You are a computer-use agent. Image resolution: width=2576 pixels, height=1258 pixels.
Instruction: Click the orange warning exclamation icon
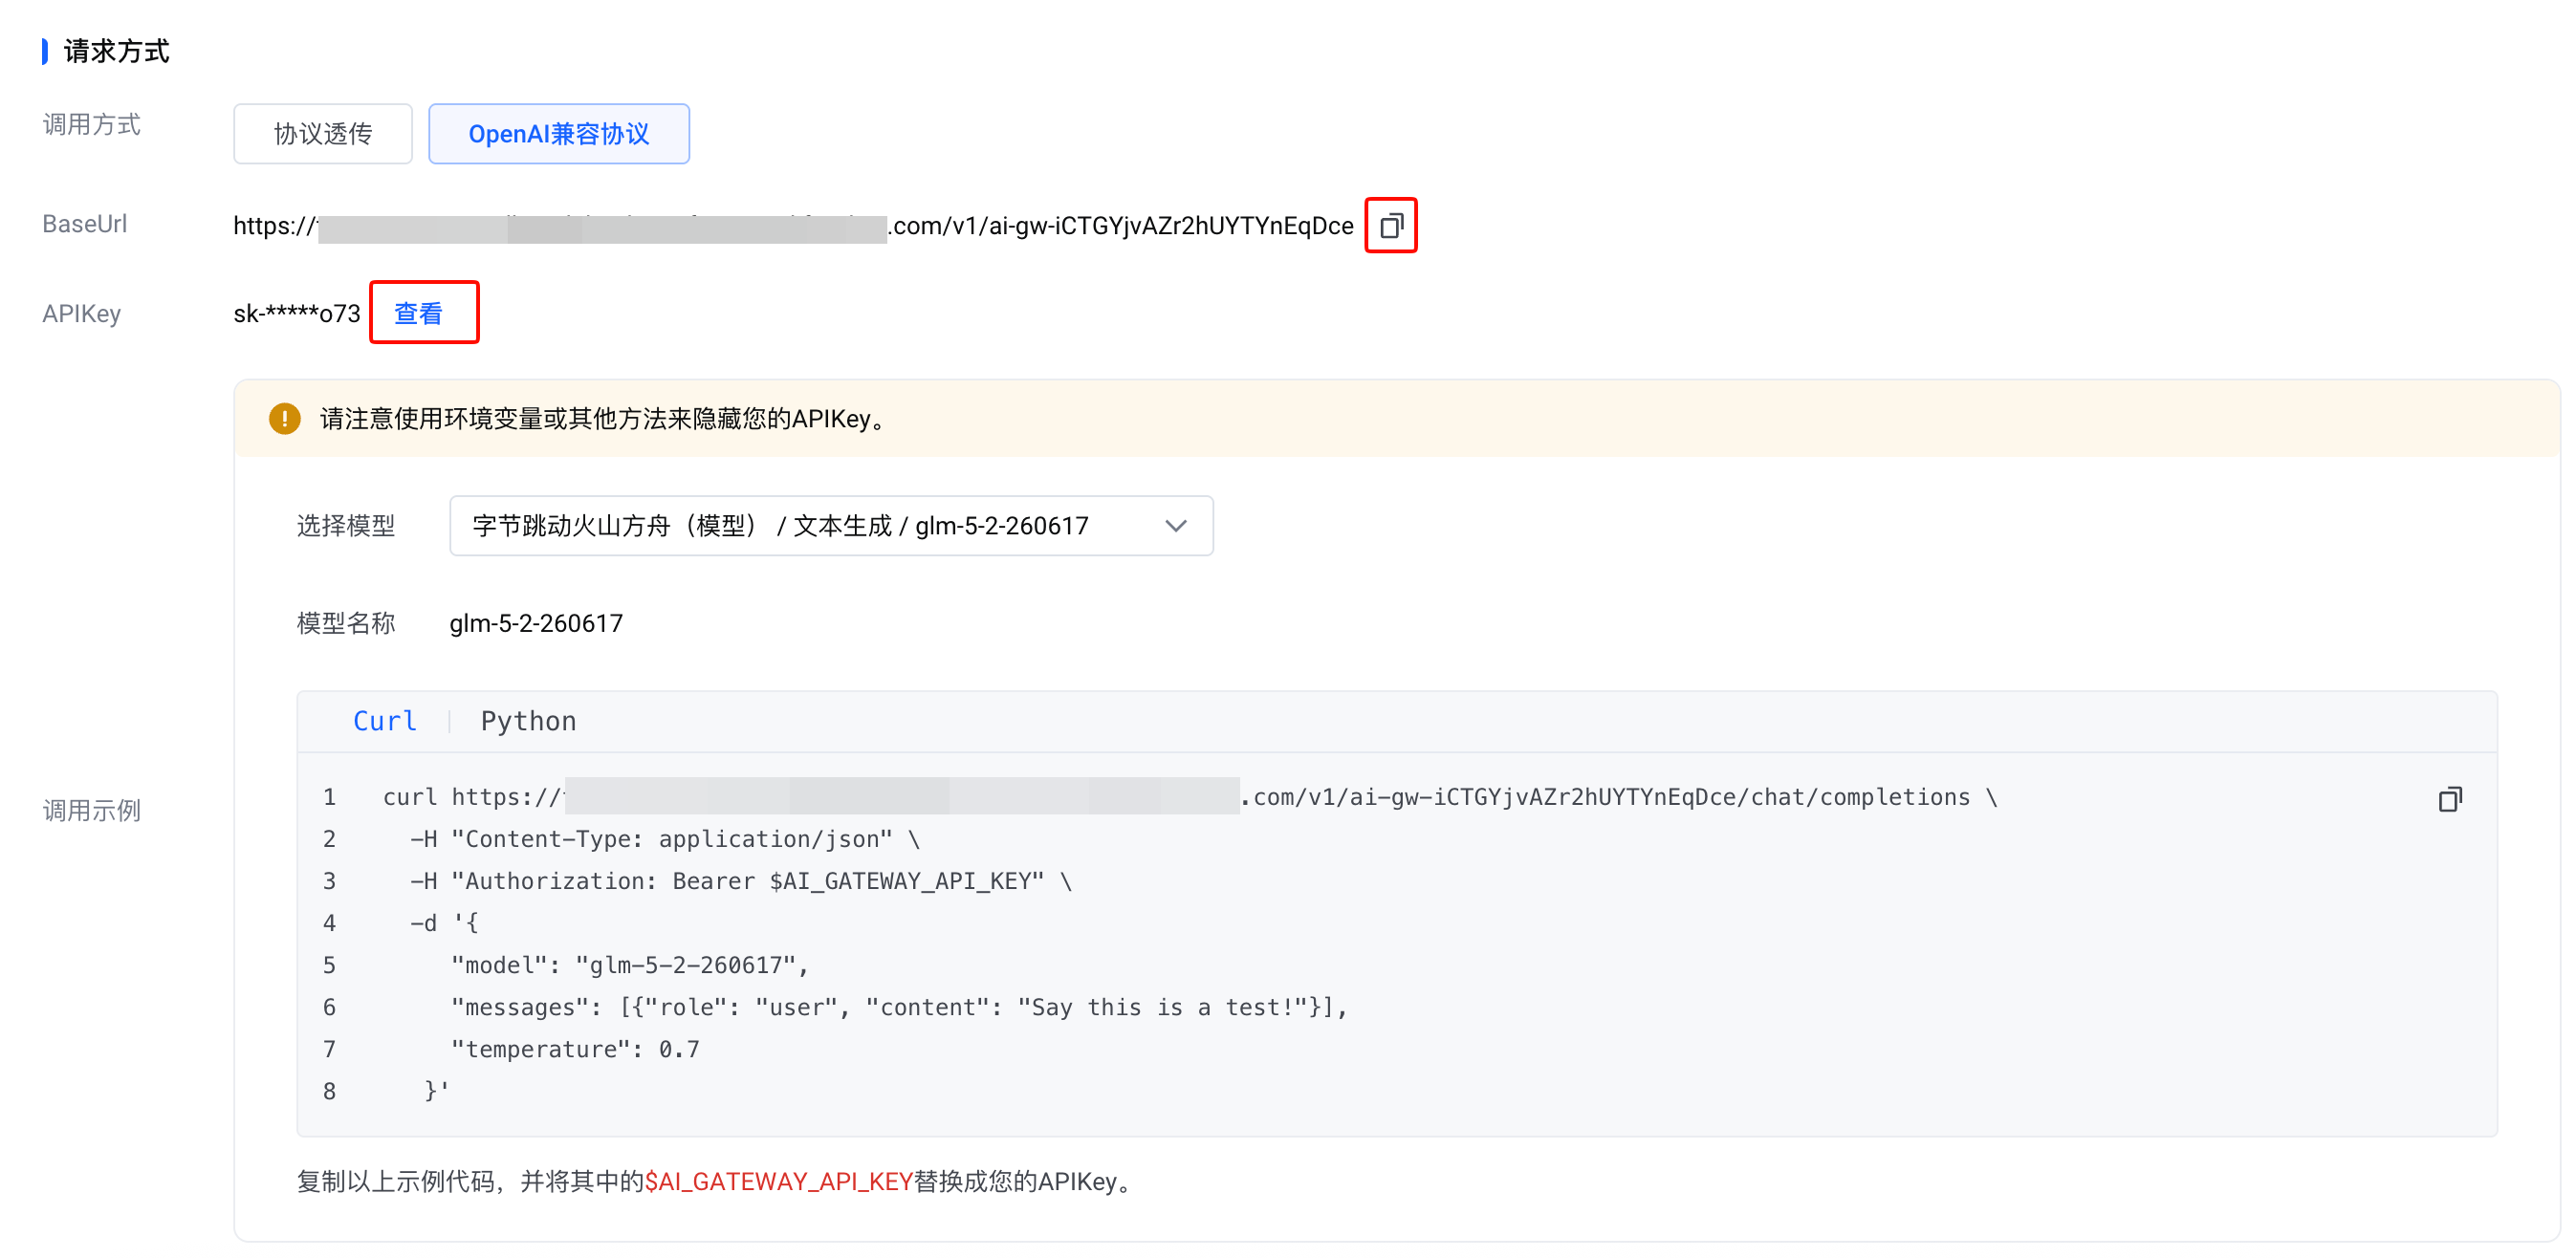pos(285,418)
